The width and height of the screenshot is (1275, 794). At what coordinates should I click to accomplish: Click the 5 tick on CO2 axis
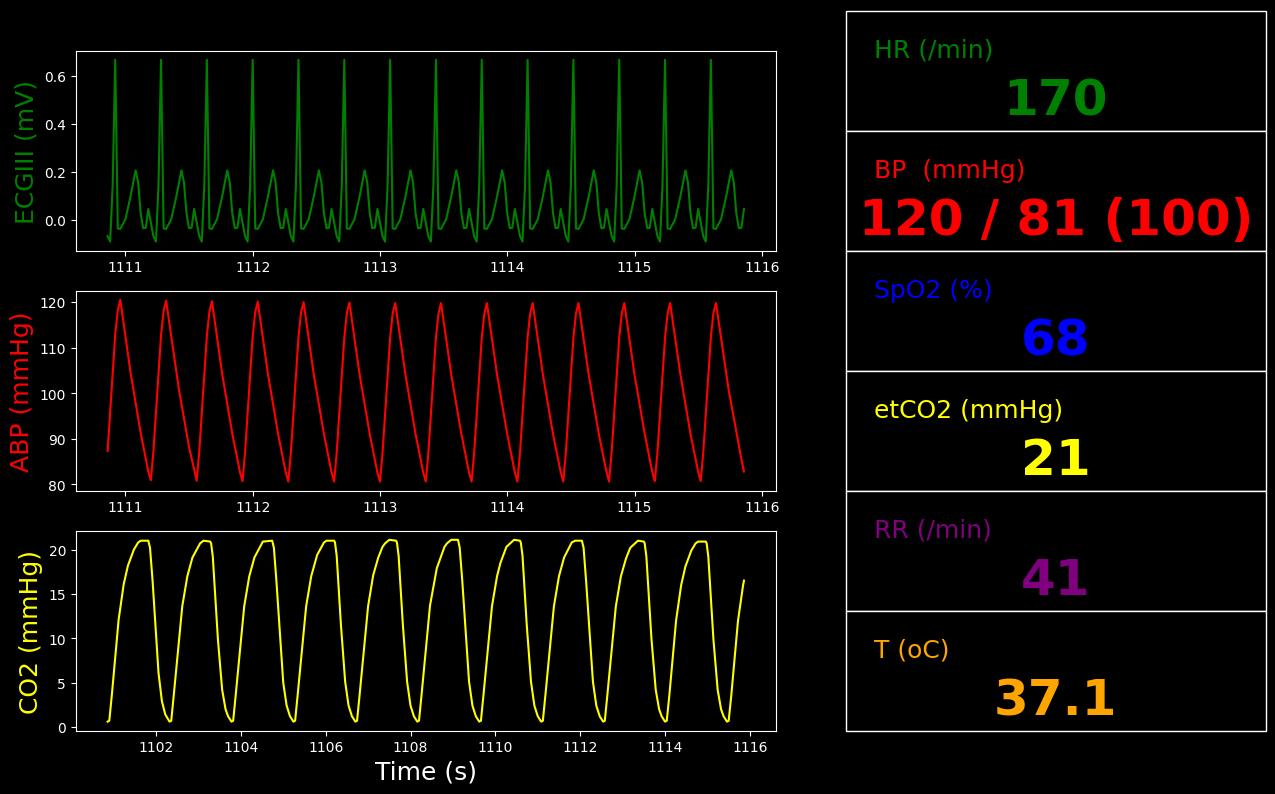click(x=62, y=683)
